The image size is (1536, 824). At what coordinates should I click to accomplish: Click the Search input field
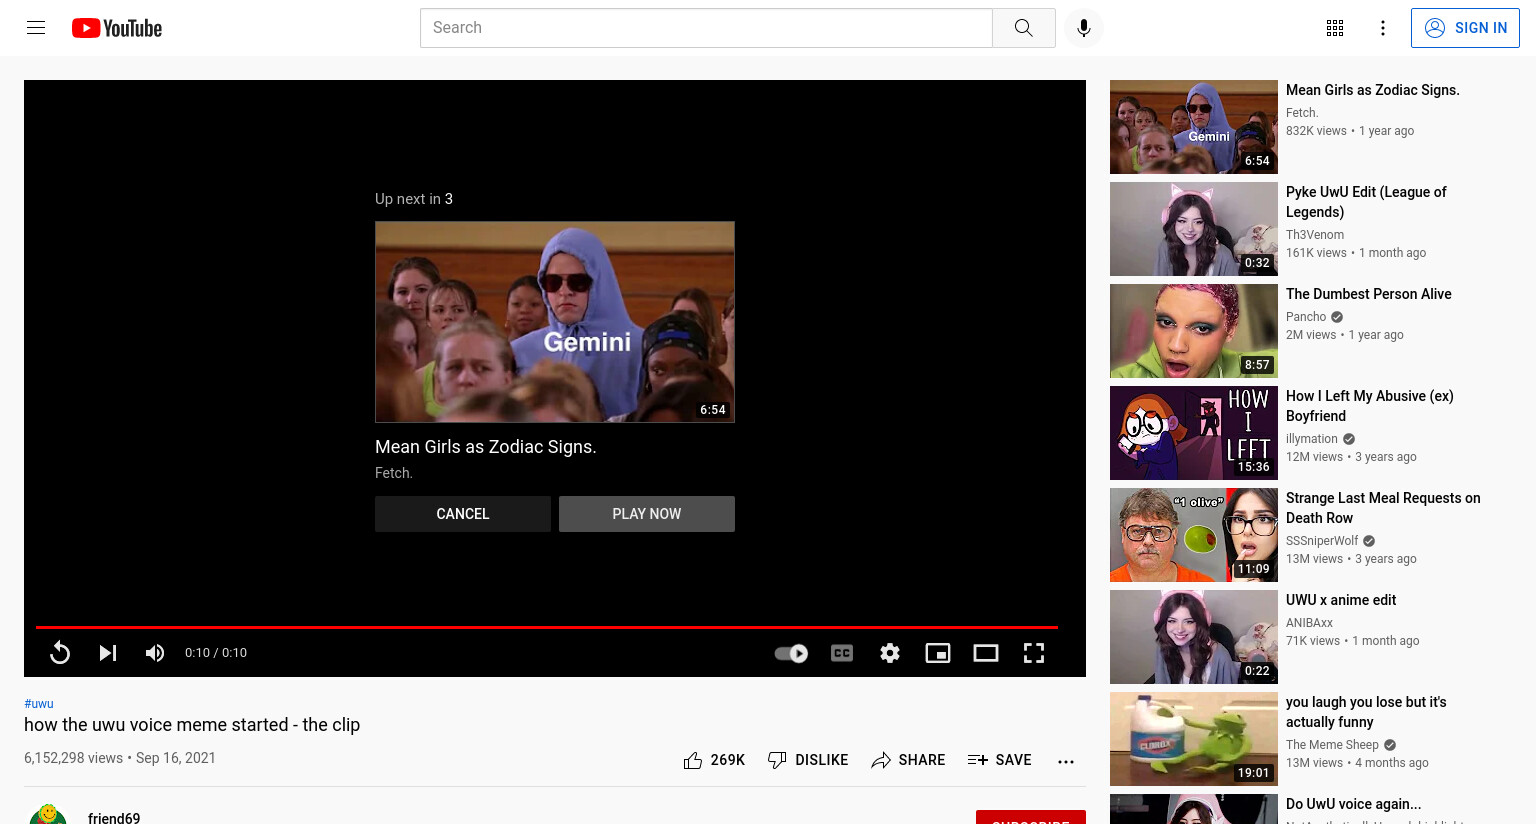click(x=706, y=28)
